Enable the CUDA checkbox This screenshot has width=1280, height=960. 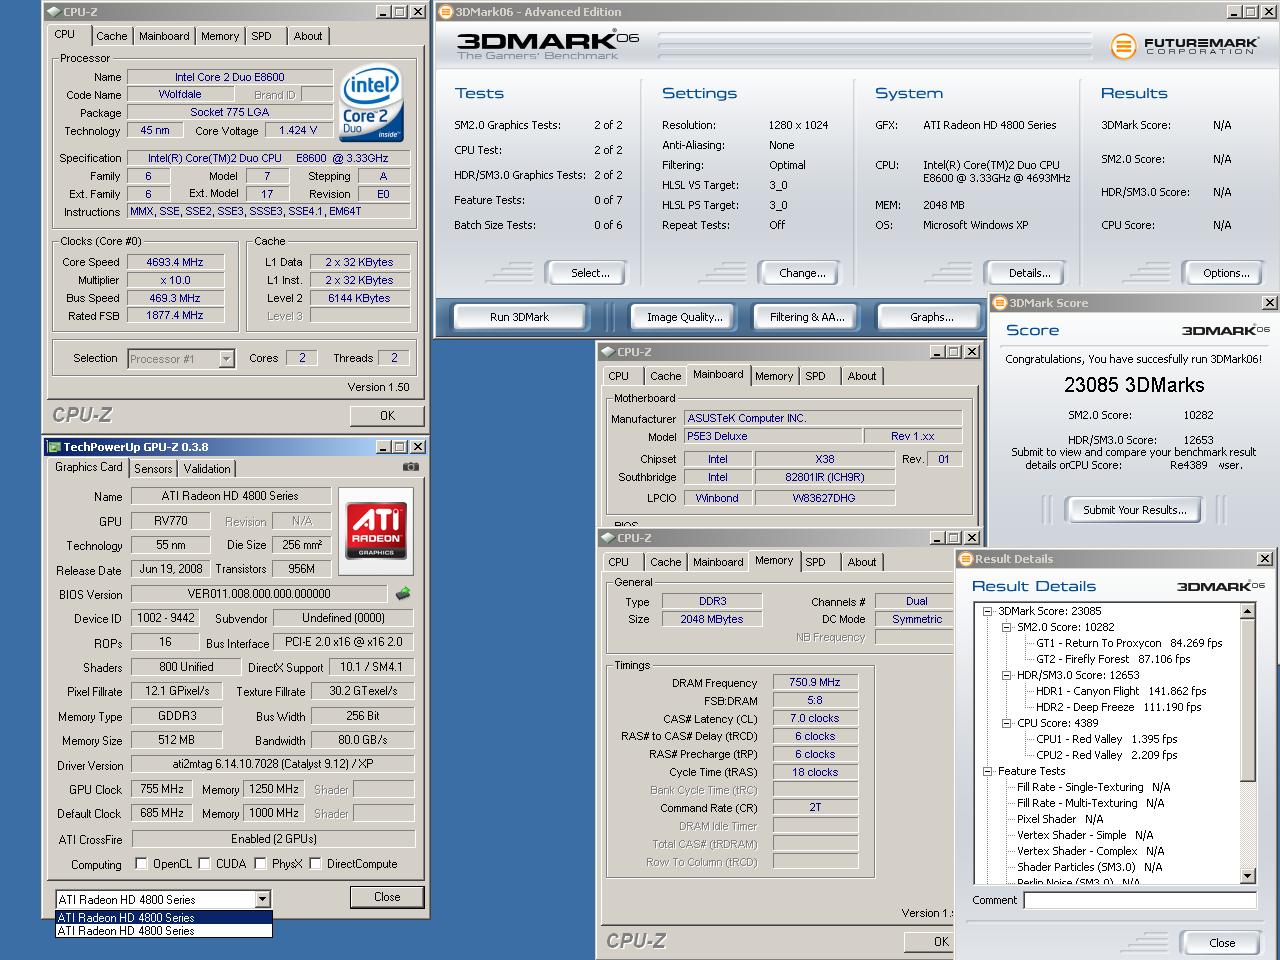tap(204, 864)
